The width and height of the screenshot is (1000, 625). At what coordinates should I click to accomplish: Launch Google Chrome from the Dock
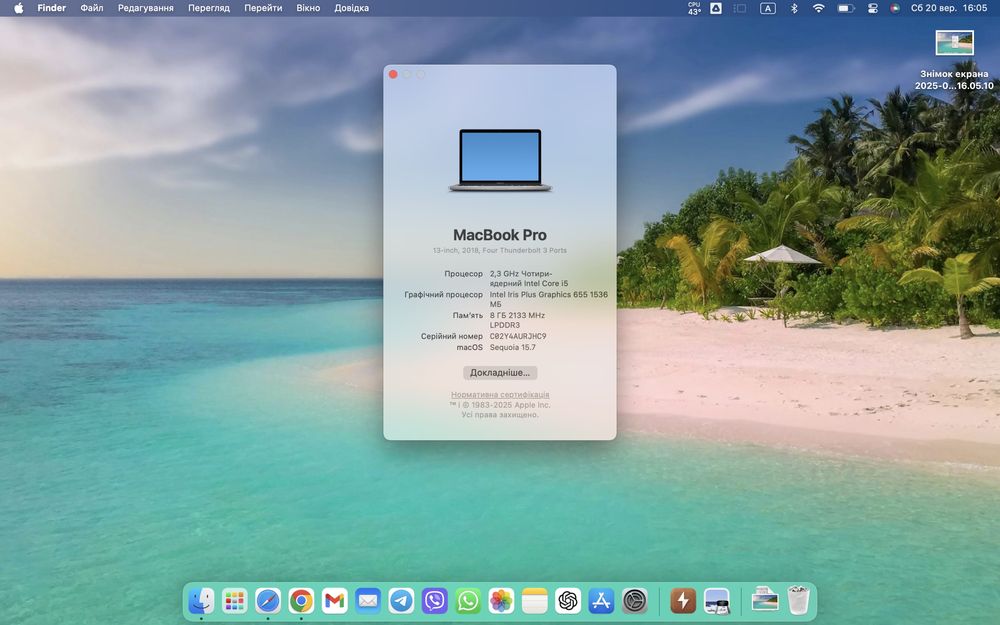(301, 601)
